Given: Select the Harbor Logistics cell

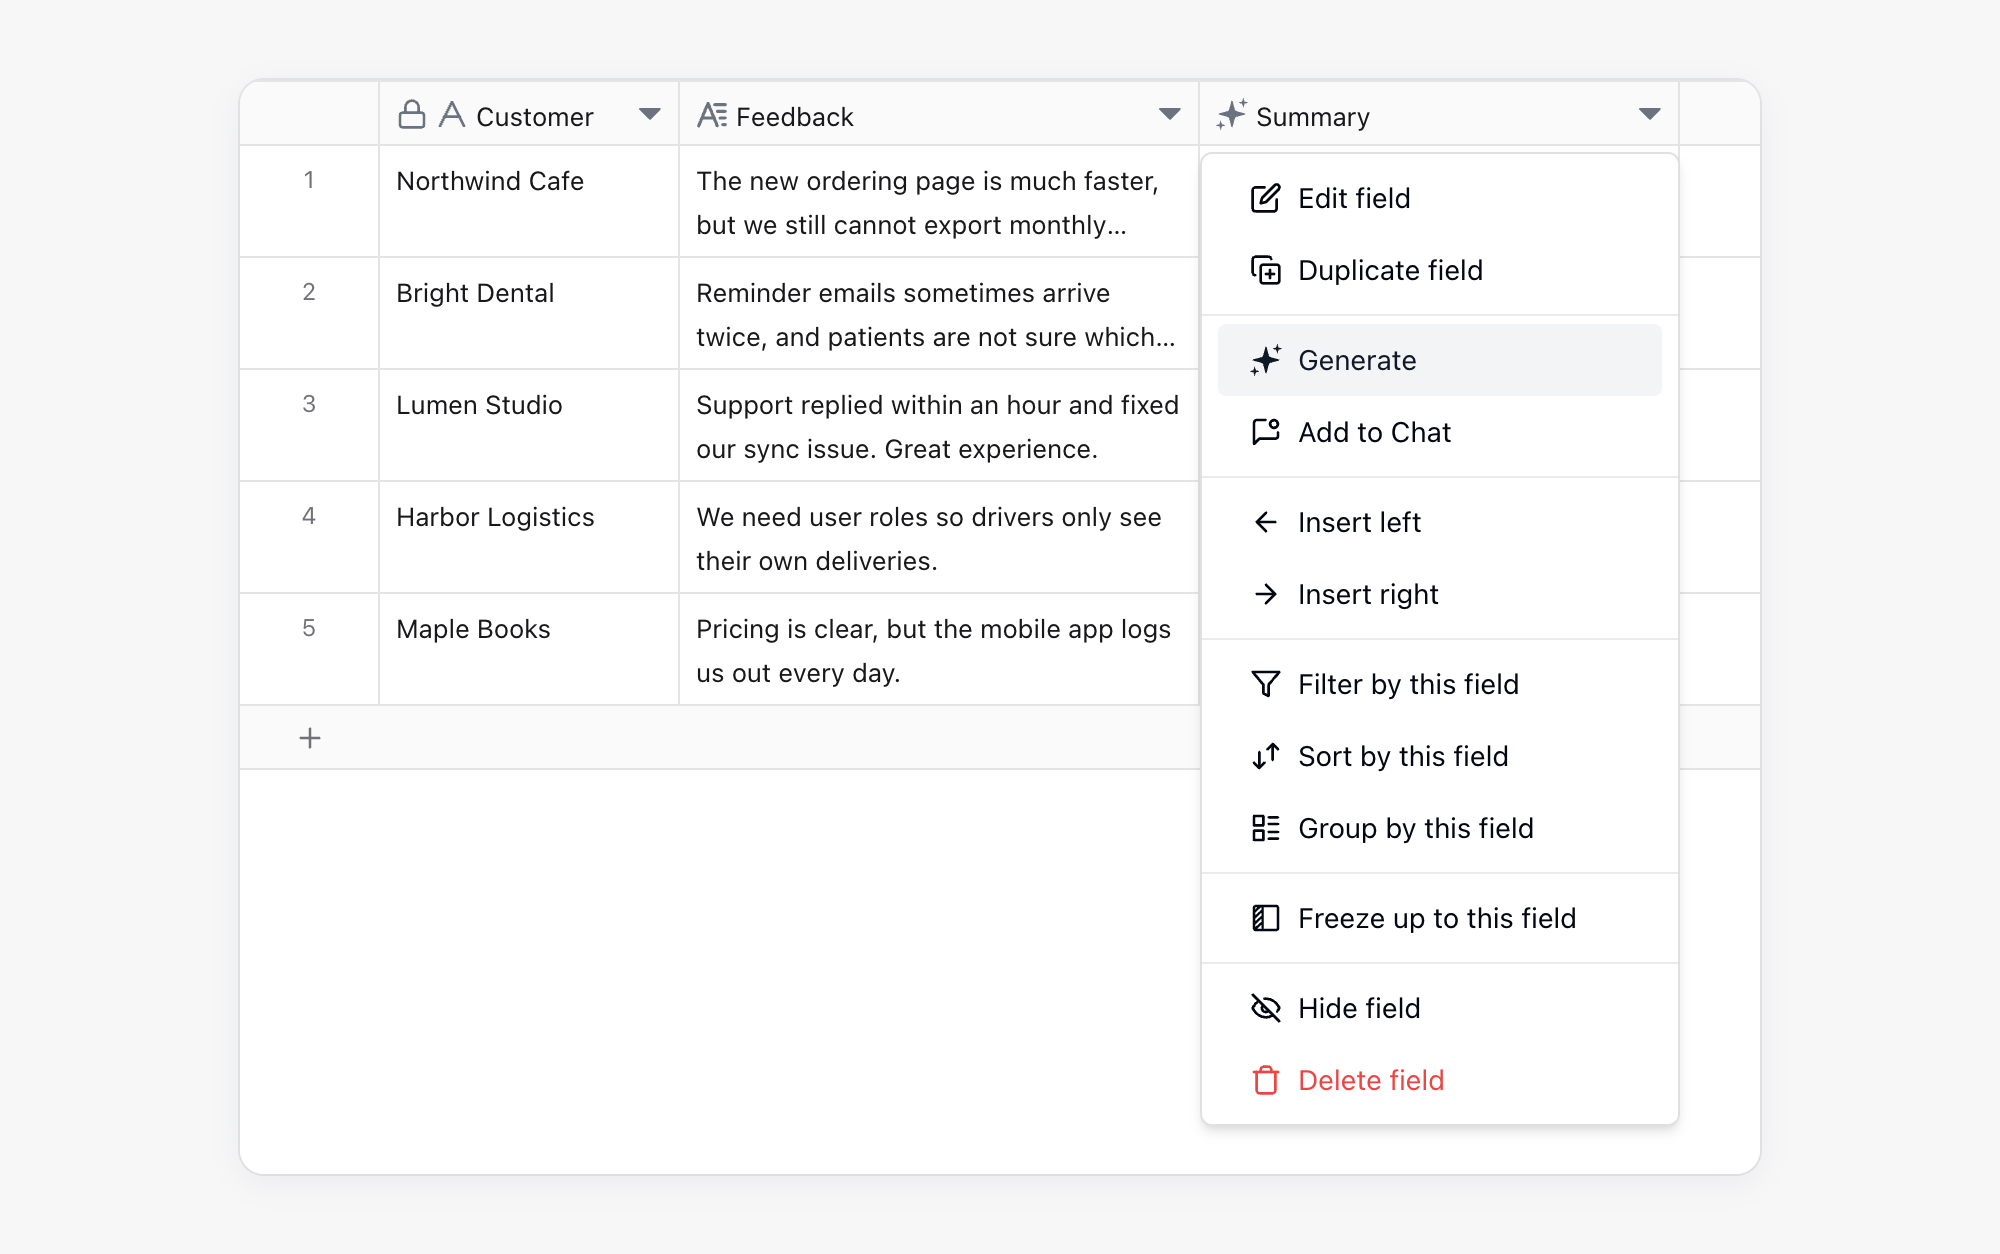Looking at the screenshot, I should (529, 537).
